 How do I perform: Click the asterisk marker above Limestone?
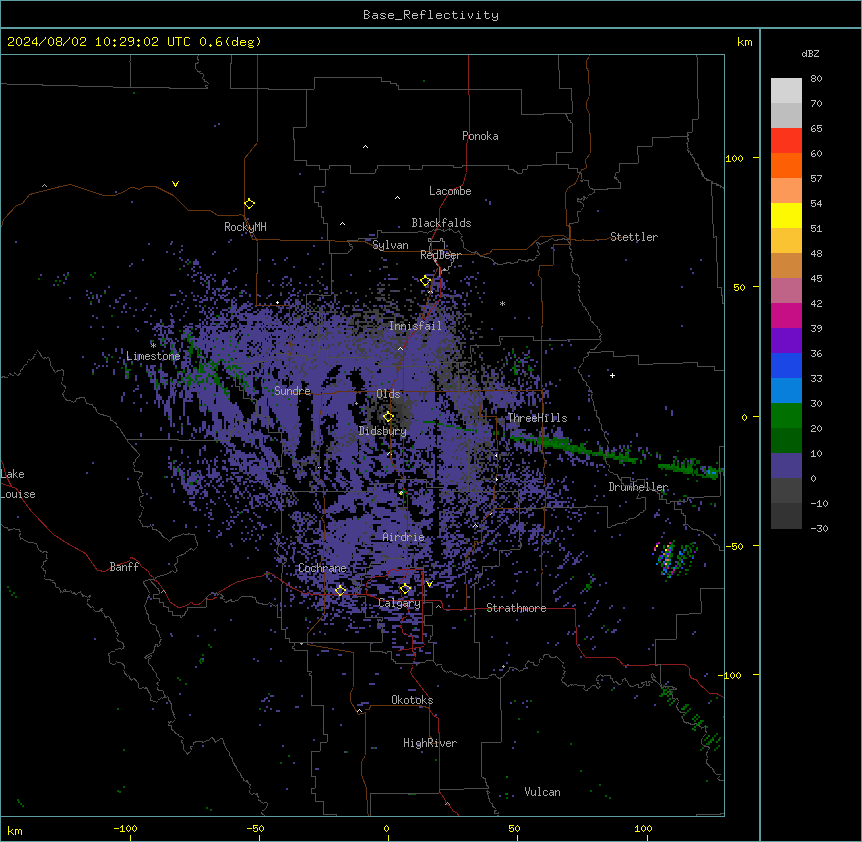coord(153,345)
